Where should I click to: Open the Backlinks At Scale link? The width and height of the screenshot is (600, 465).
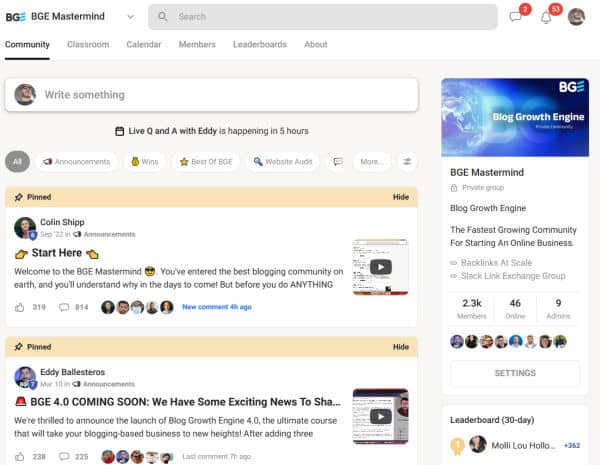[x=496, y=263]
